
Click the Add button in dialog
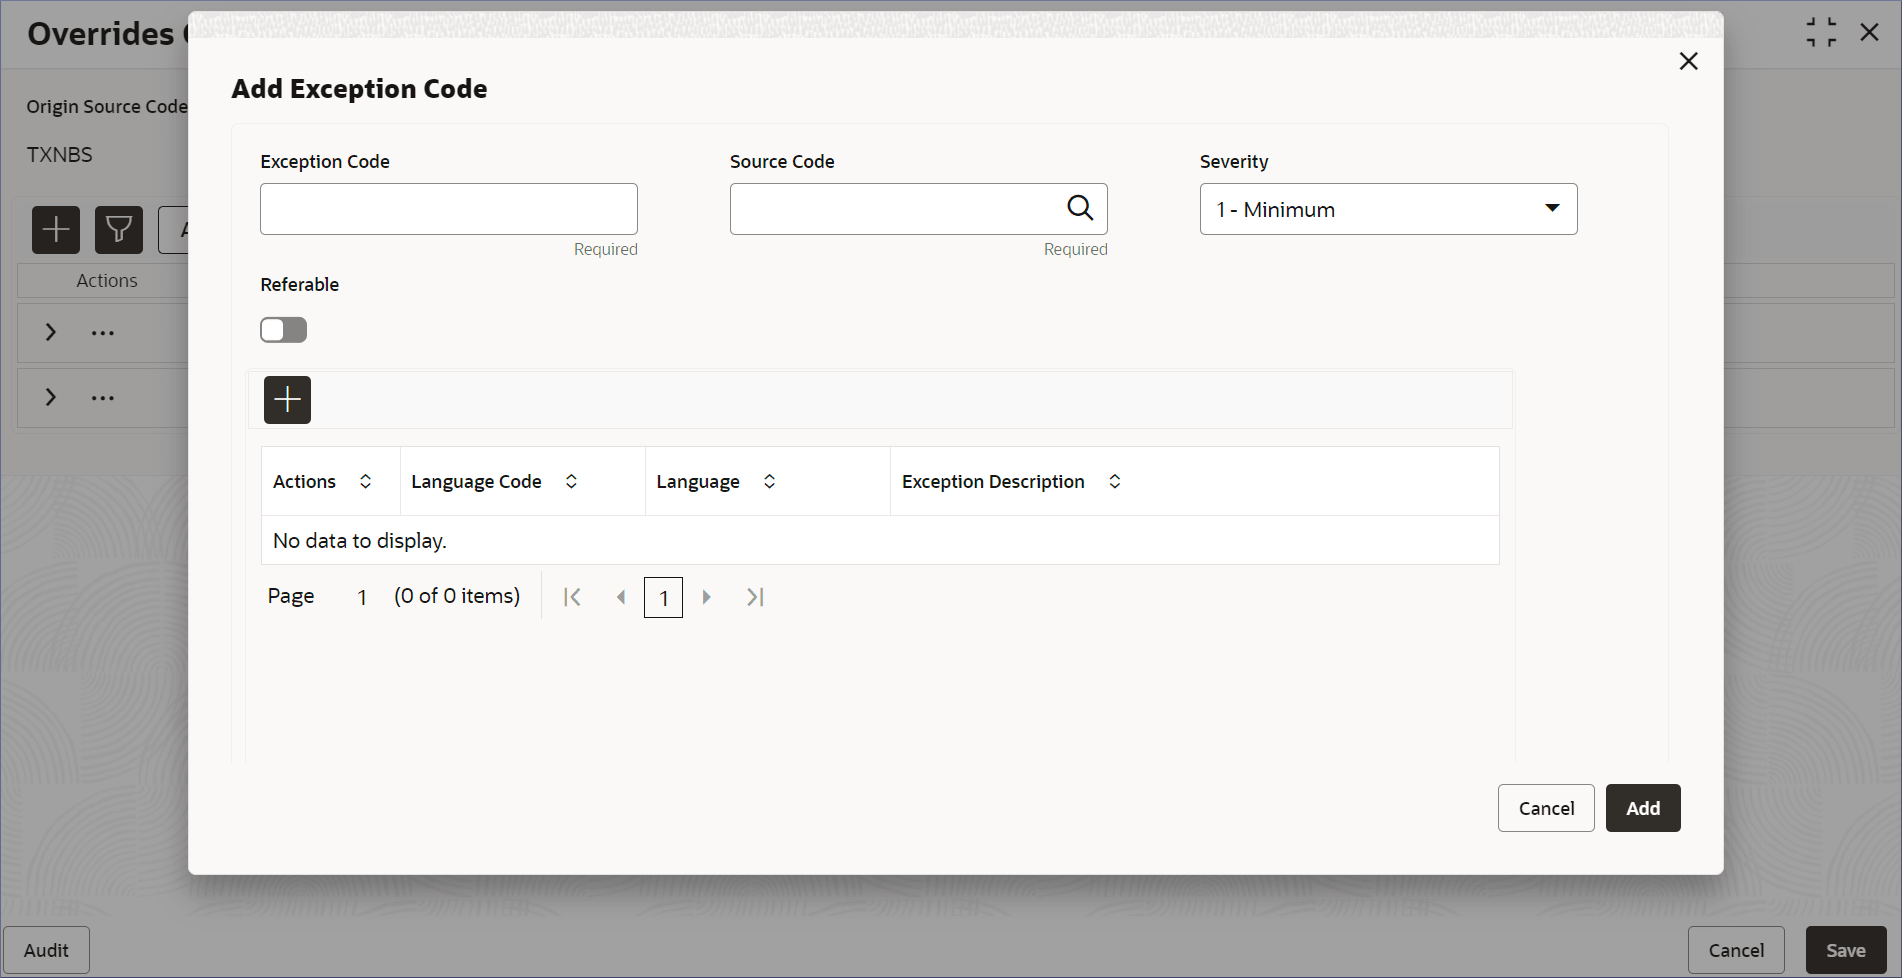(x=1643, y=808)
